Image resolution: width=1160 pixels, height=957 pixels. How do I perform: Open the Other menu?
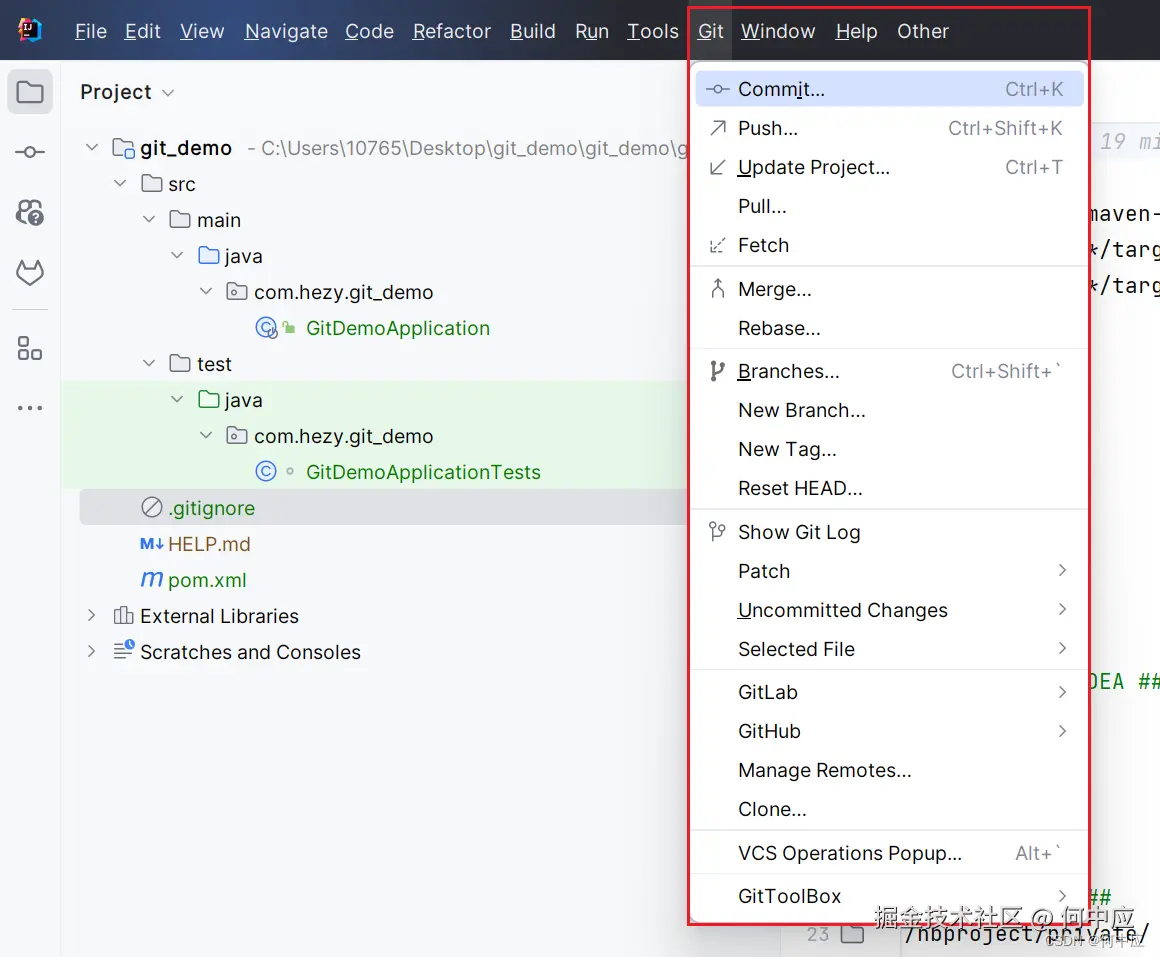point(923,31)
